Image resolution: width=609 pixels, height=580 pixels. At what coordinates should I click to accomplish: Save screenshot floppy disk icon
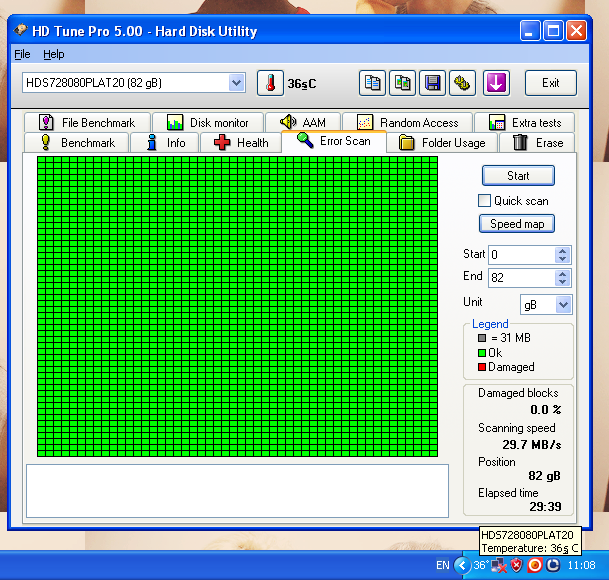(x=432, y=83)
